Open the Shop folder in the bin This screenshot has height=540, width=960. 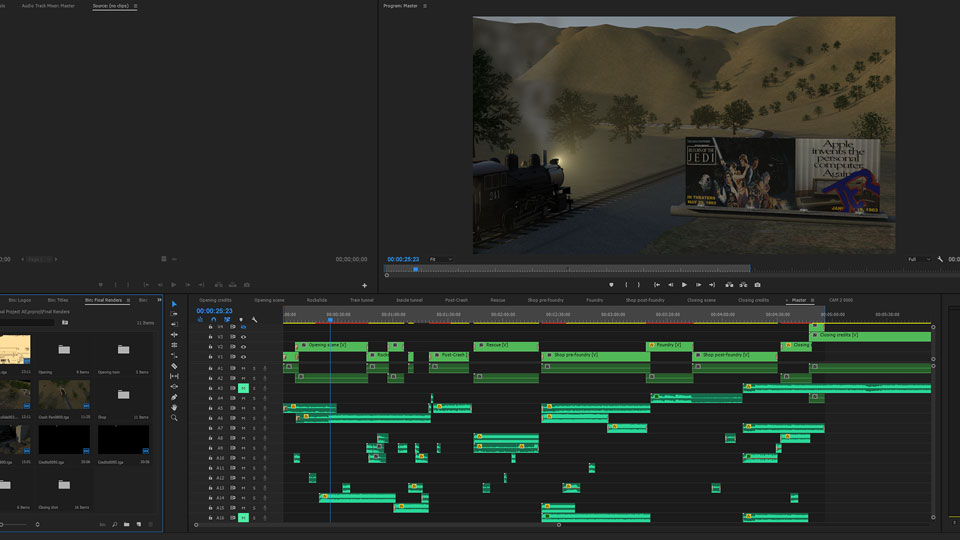pyautogui.click(x=123, y=395)
